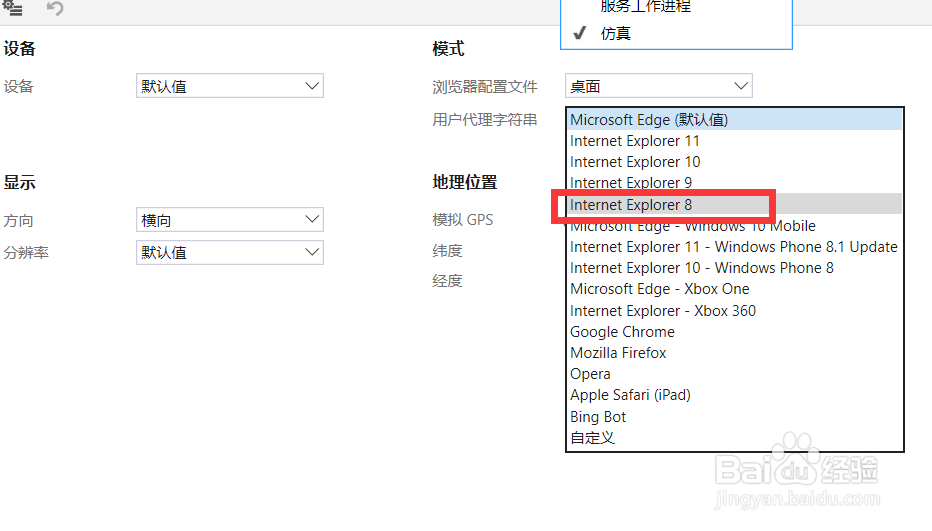Choose plain Internet Explorer 11 user agent
932x531 pixels.
coord(635,141)
